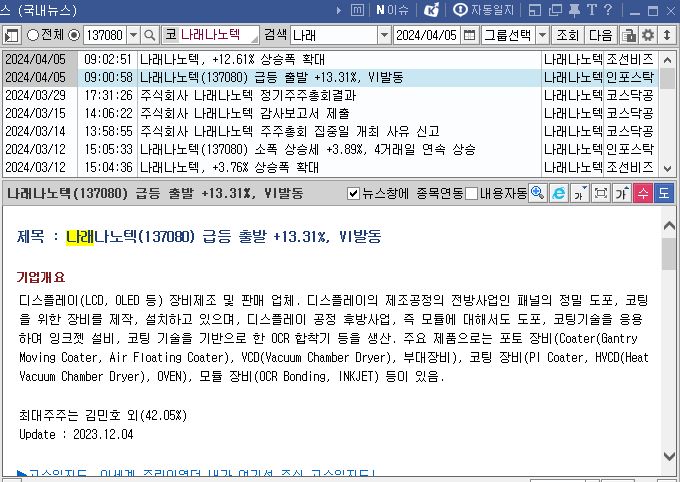Click up arrow on news list scrollbar
Screen dimensions: 680x482
click(x=667, y=60)
